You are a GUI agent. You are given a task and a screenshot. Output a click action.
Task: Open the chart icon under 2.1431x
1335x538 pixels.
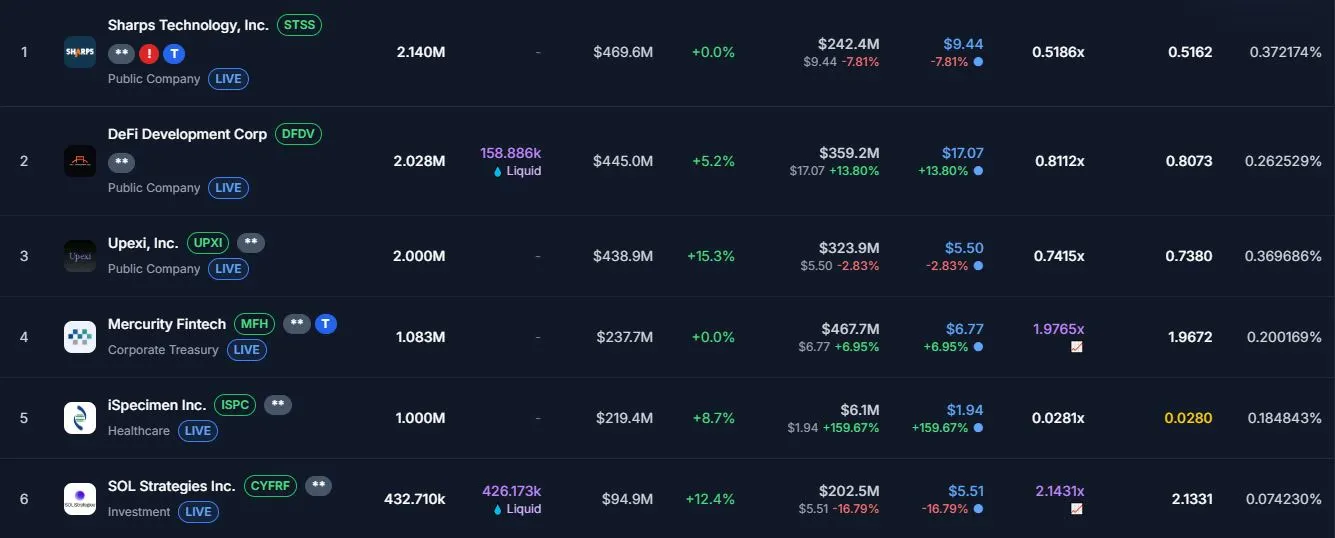point(1077,509)
